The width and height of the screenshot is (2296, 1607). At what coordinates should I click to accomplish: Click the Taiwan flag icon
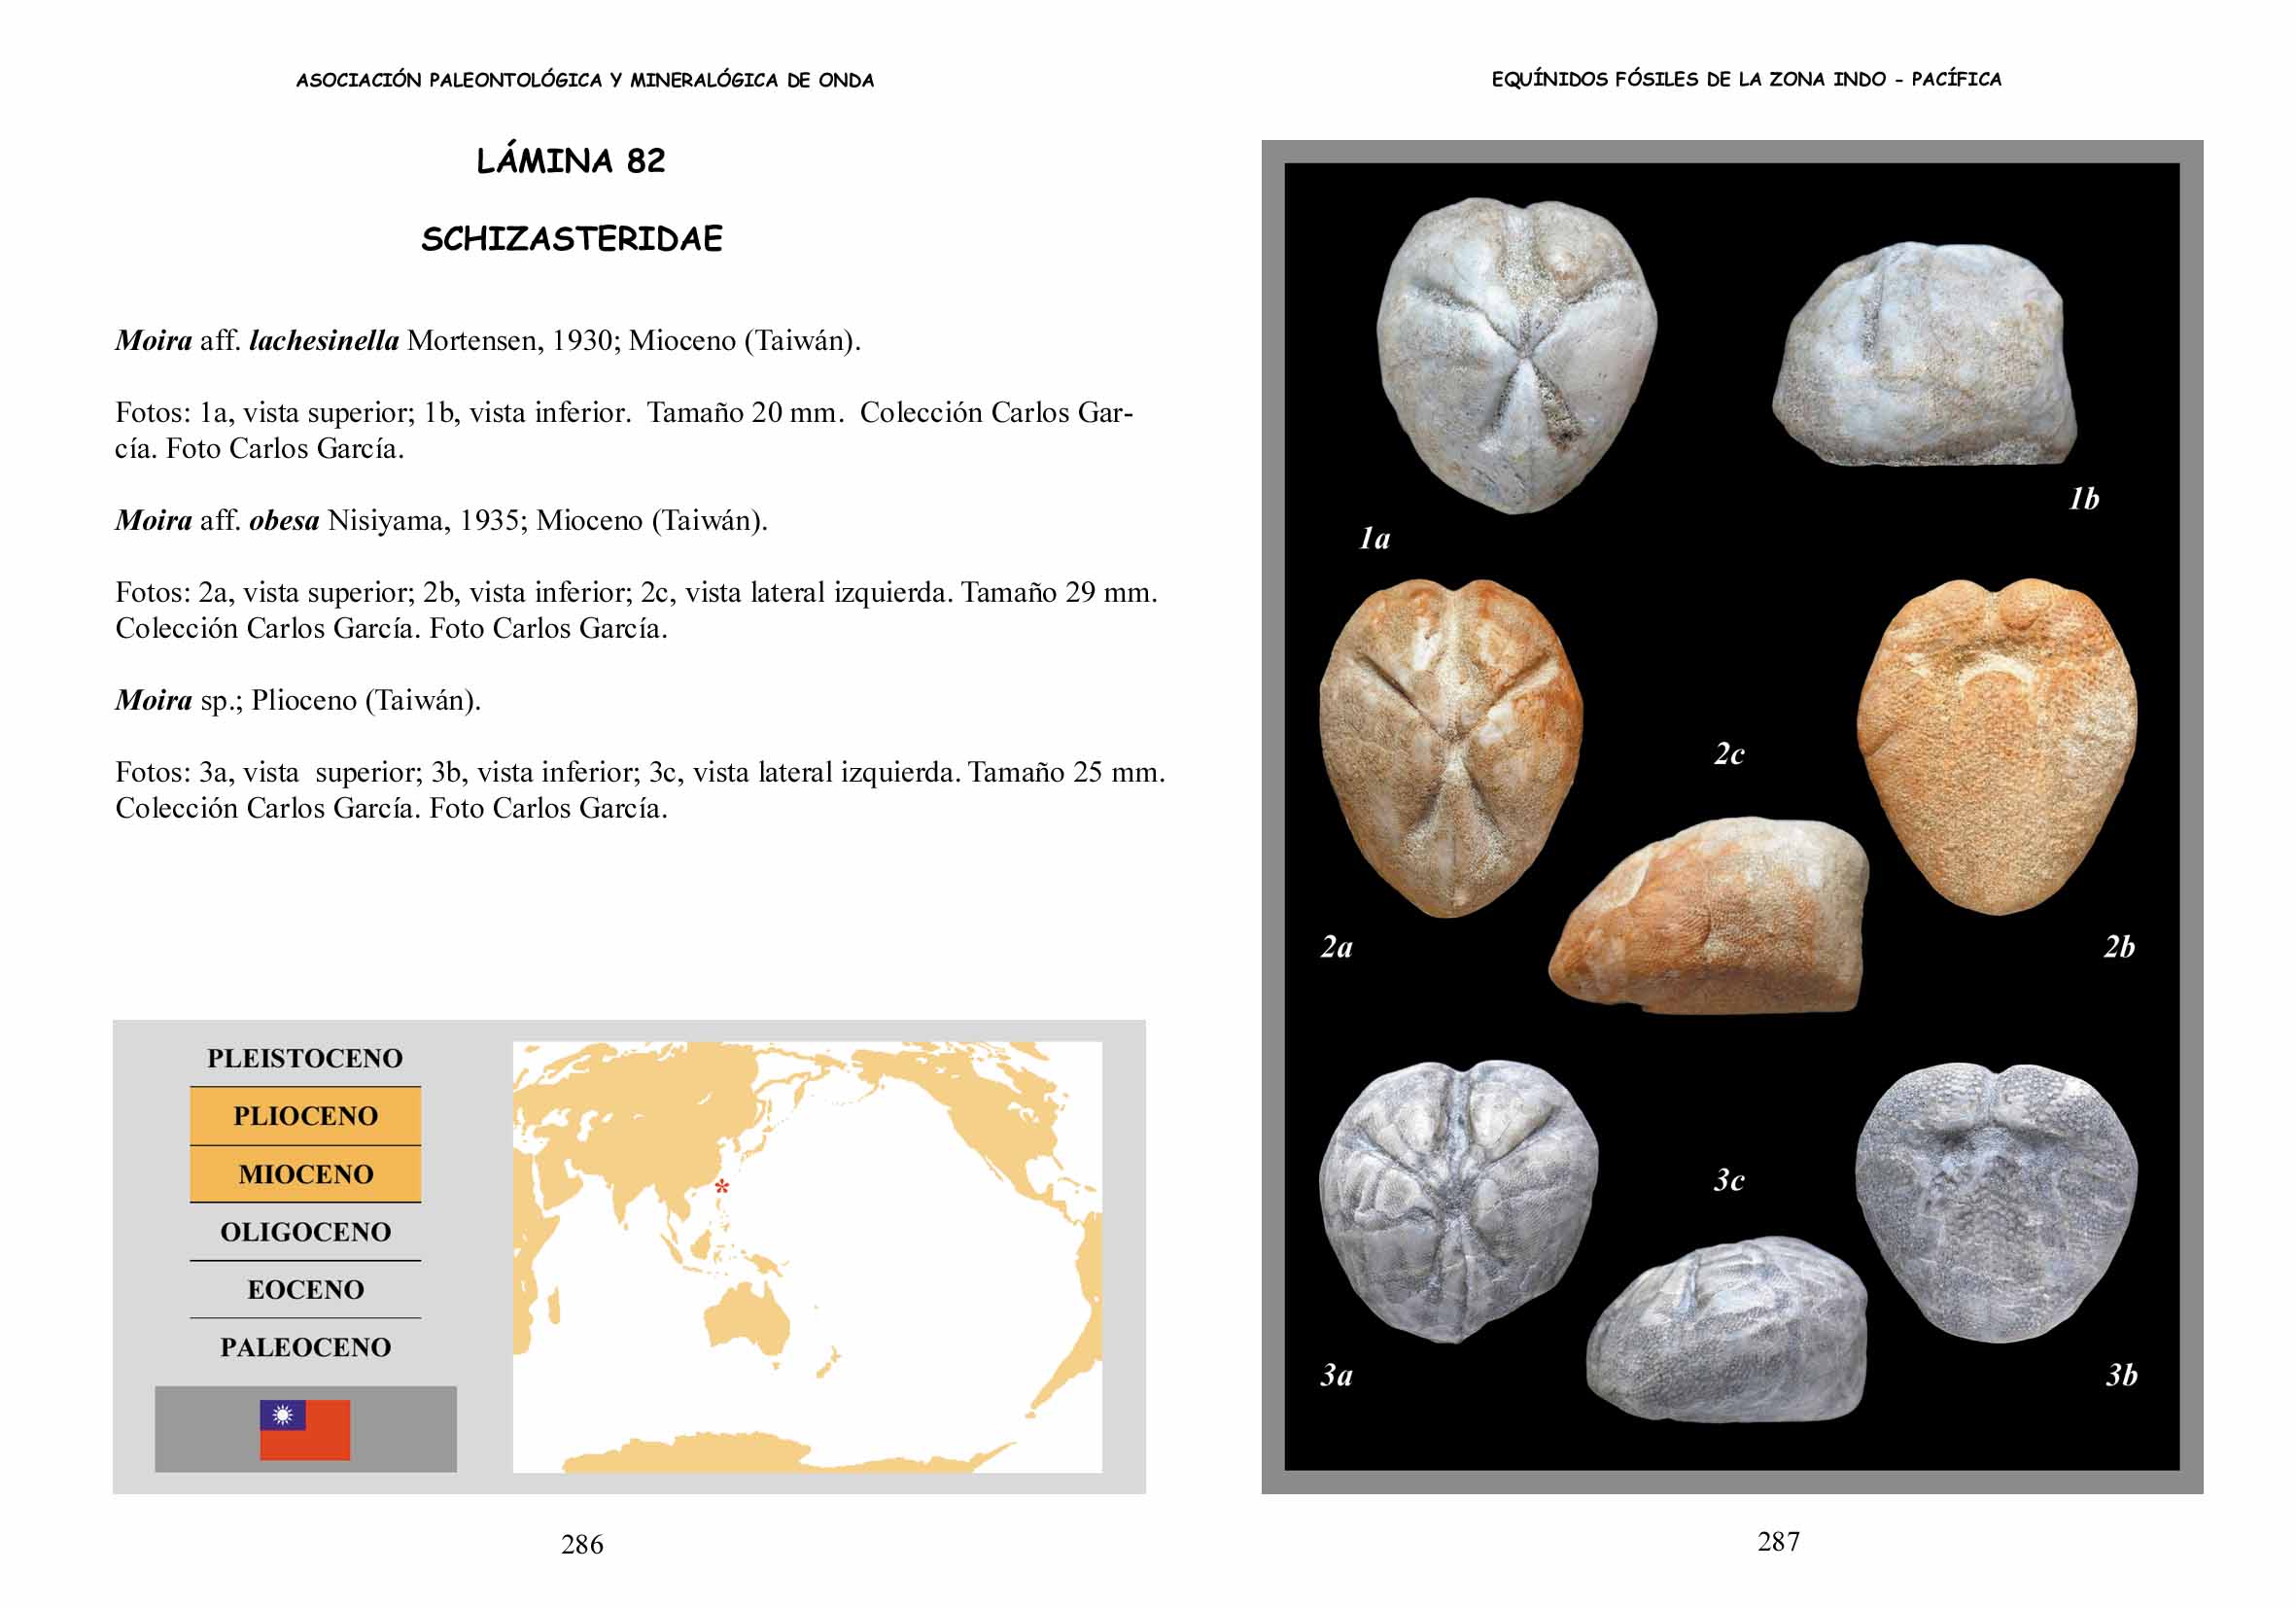(x=305, y=1429)
